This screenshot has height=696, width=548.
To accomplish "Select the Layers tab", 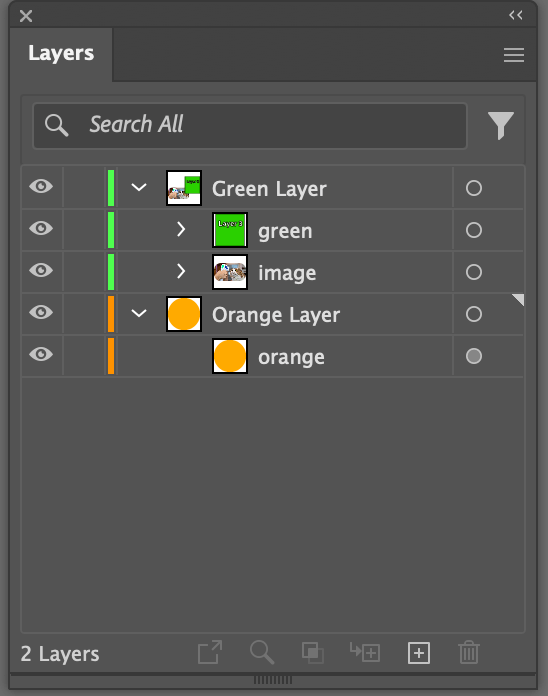I will click(61, 54).
